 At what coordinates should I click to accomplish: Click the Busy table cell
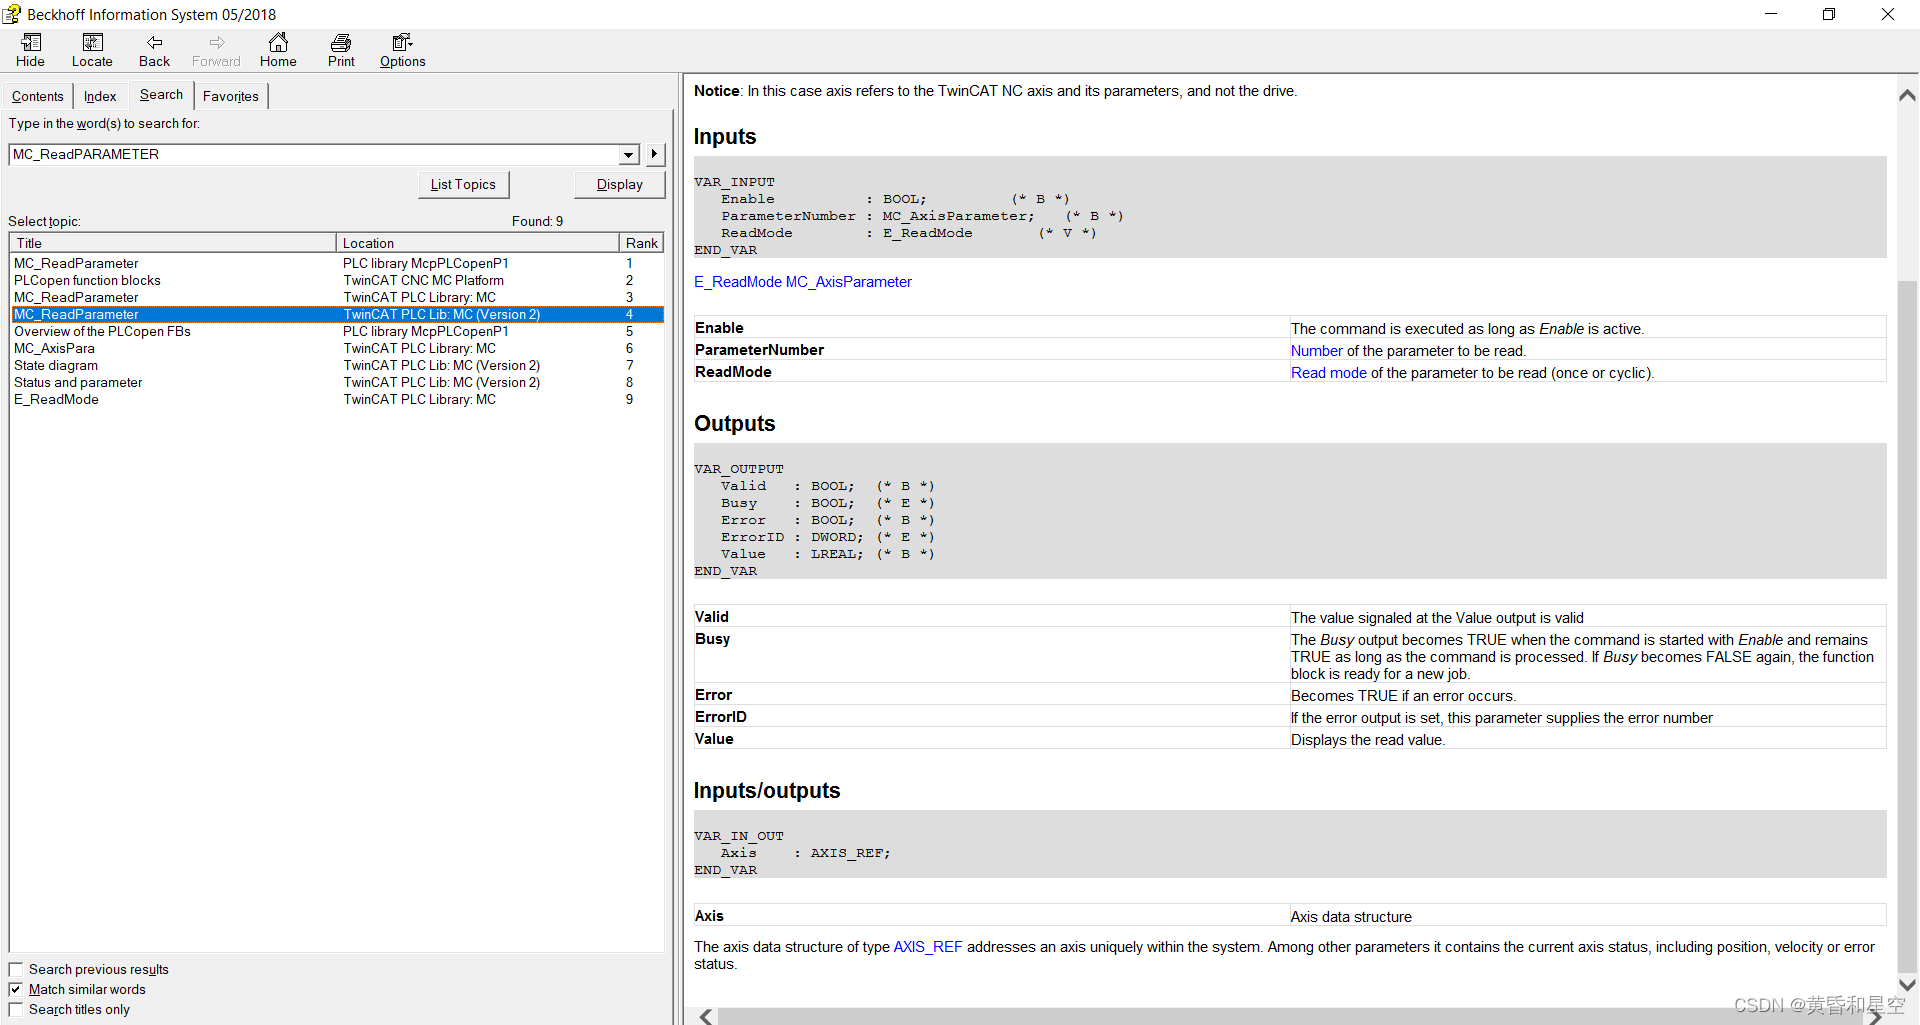coord(991,656)
